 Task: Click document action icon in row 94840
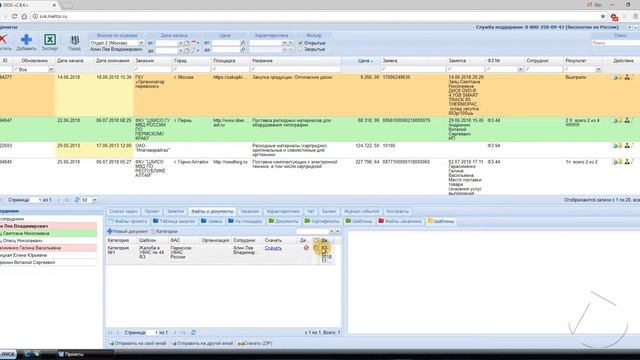click(x=615, y=162)
